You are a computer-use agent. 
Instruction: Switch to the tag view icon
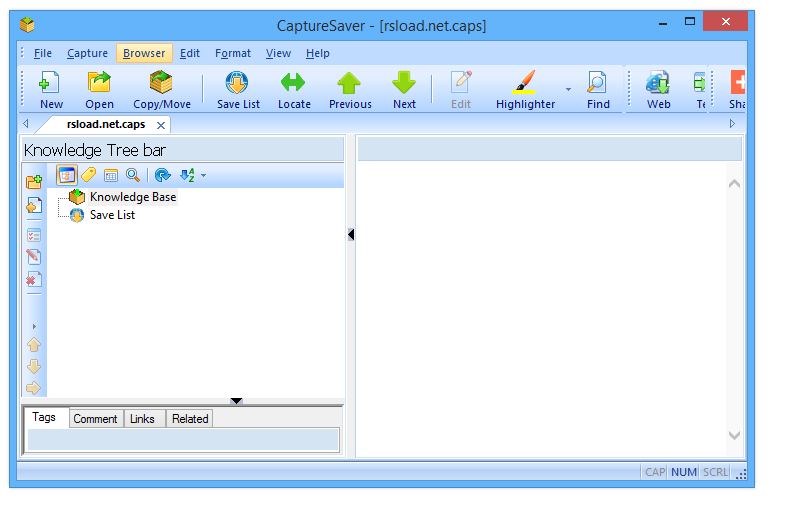tap(89, 175)
